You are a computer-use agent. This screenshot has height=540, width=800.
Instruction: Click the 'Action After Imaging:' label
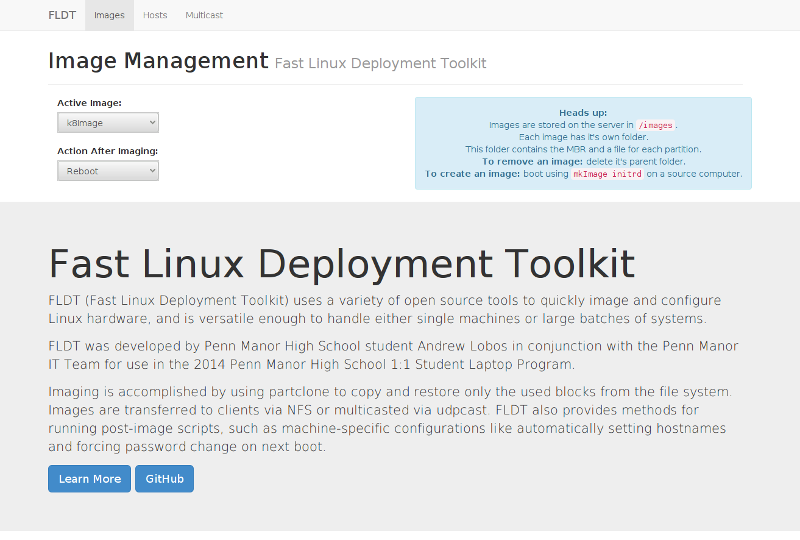108,151
